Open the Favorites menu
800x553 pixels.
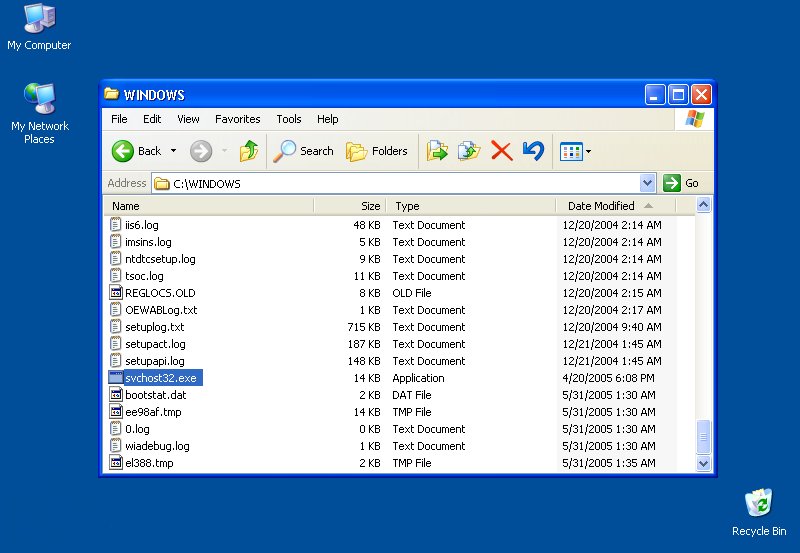pyautogui.click(x=238, y=119)
